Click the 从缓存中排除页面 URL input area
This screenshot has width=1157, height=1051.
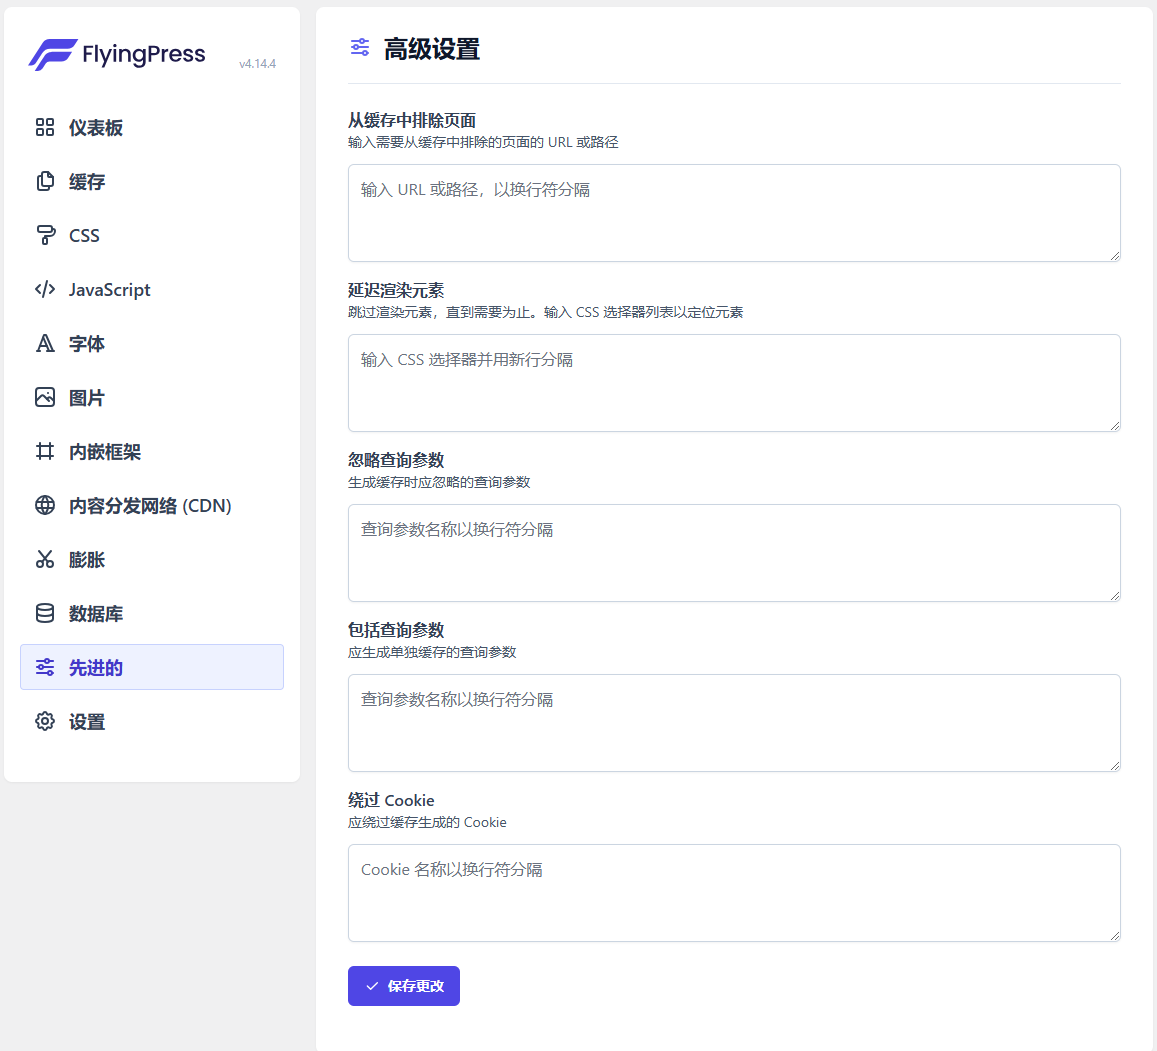[733, 212]
